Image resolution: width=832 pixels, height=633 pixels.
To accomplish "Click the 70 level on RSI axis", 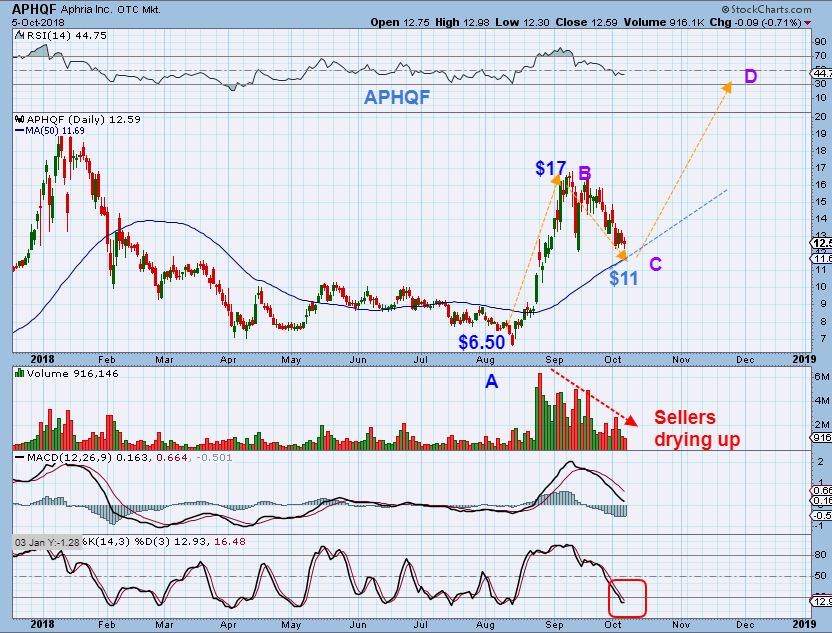I will tap(820, 55).
